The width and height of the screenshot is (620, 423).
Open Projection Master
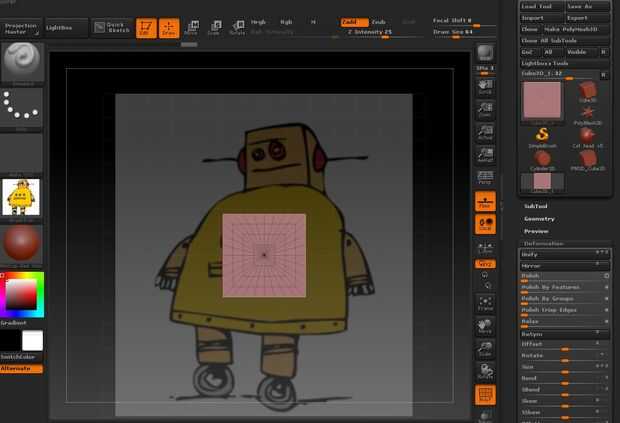click(21, 28)
